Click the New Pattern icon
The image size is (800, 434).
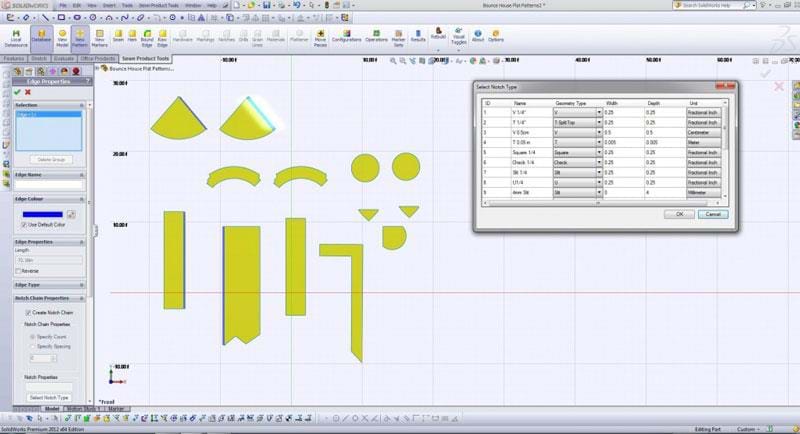79,38
